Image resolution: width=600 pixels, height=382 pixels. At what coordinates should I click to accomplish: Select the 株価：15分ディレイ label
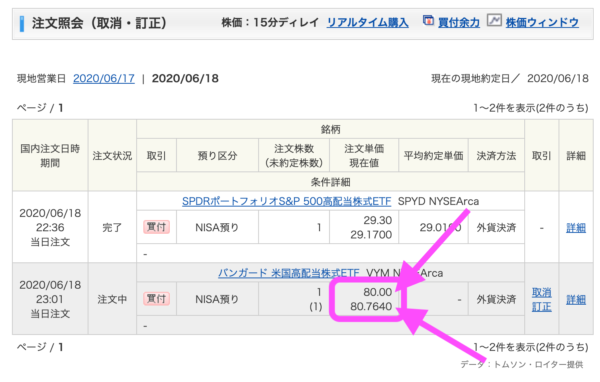point(270,23)
